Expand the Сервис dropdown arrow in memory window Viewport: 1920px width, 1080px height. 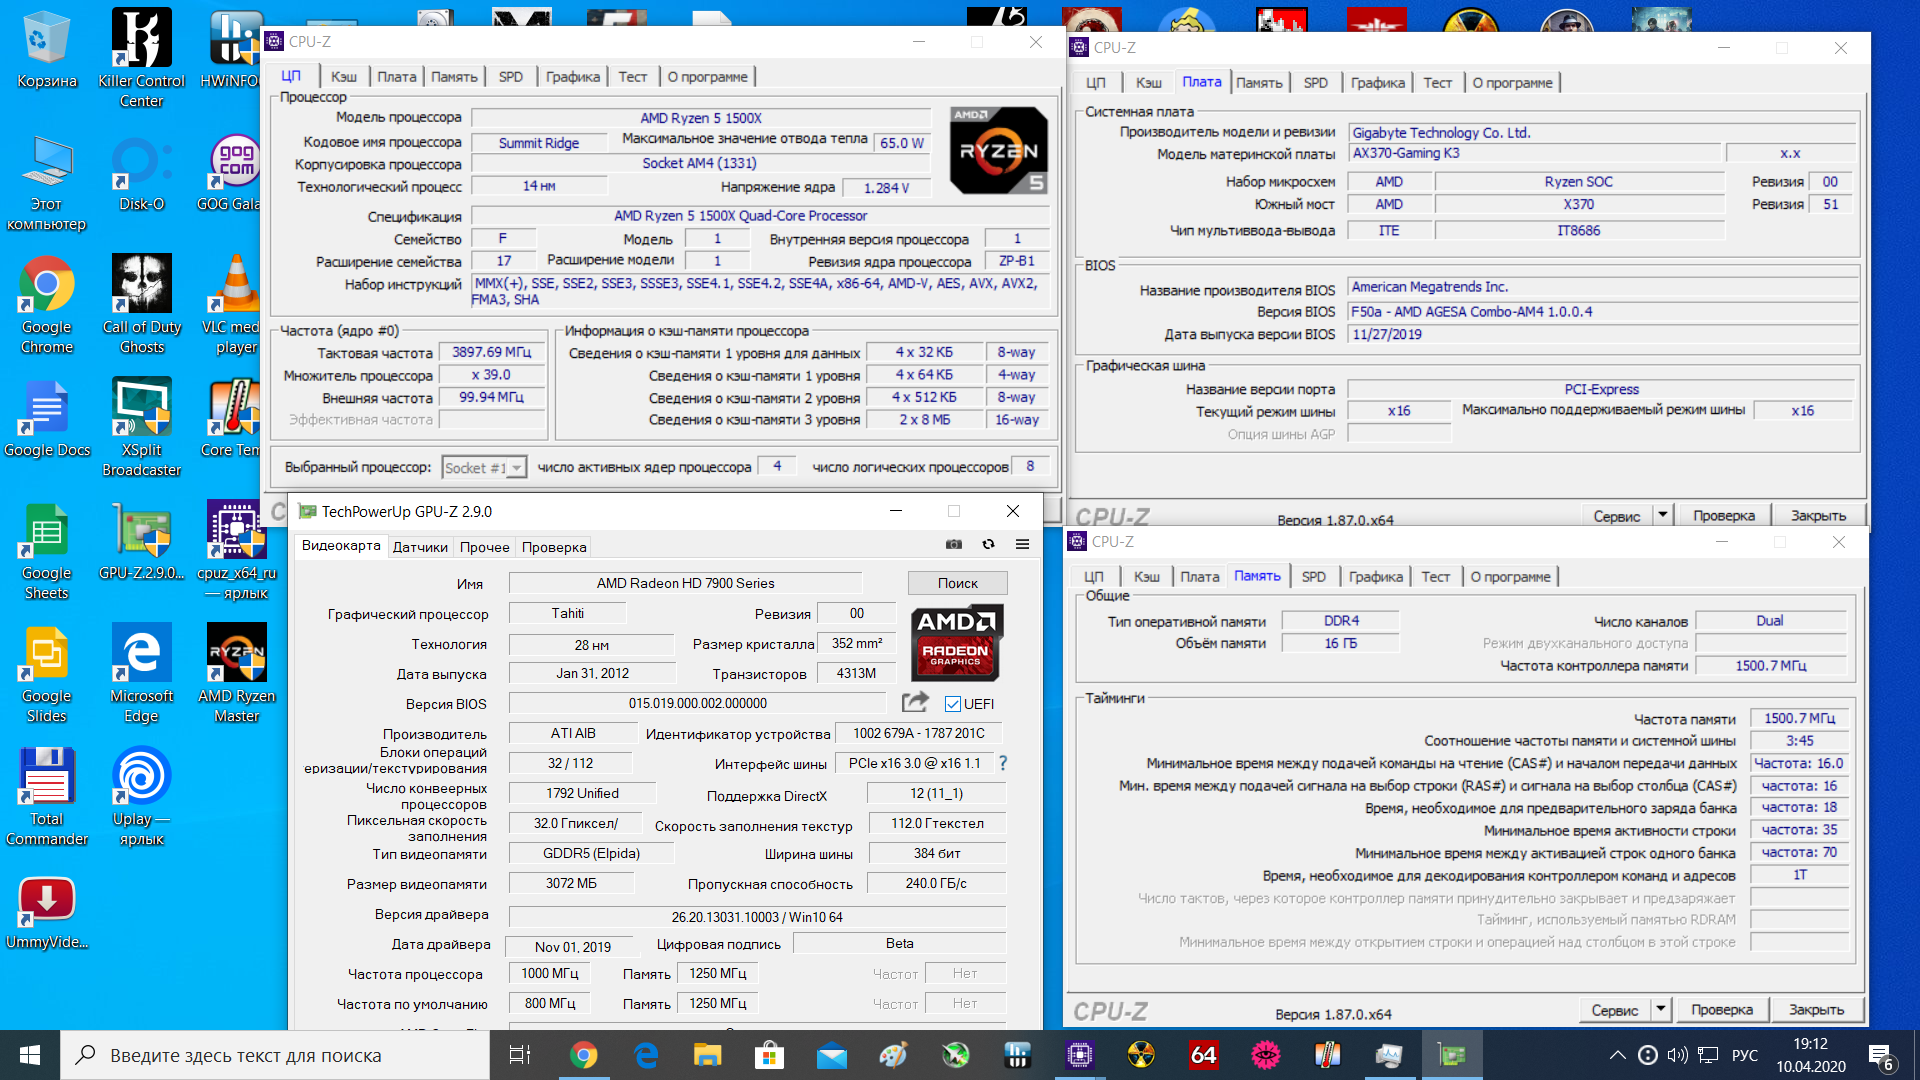tap(1660, 1010)
